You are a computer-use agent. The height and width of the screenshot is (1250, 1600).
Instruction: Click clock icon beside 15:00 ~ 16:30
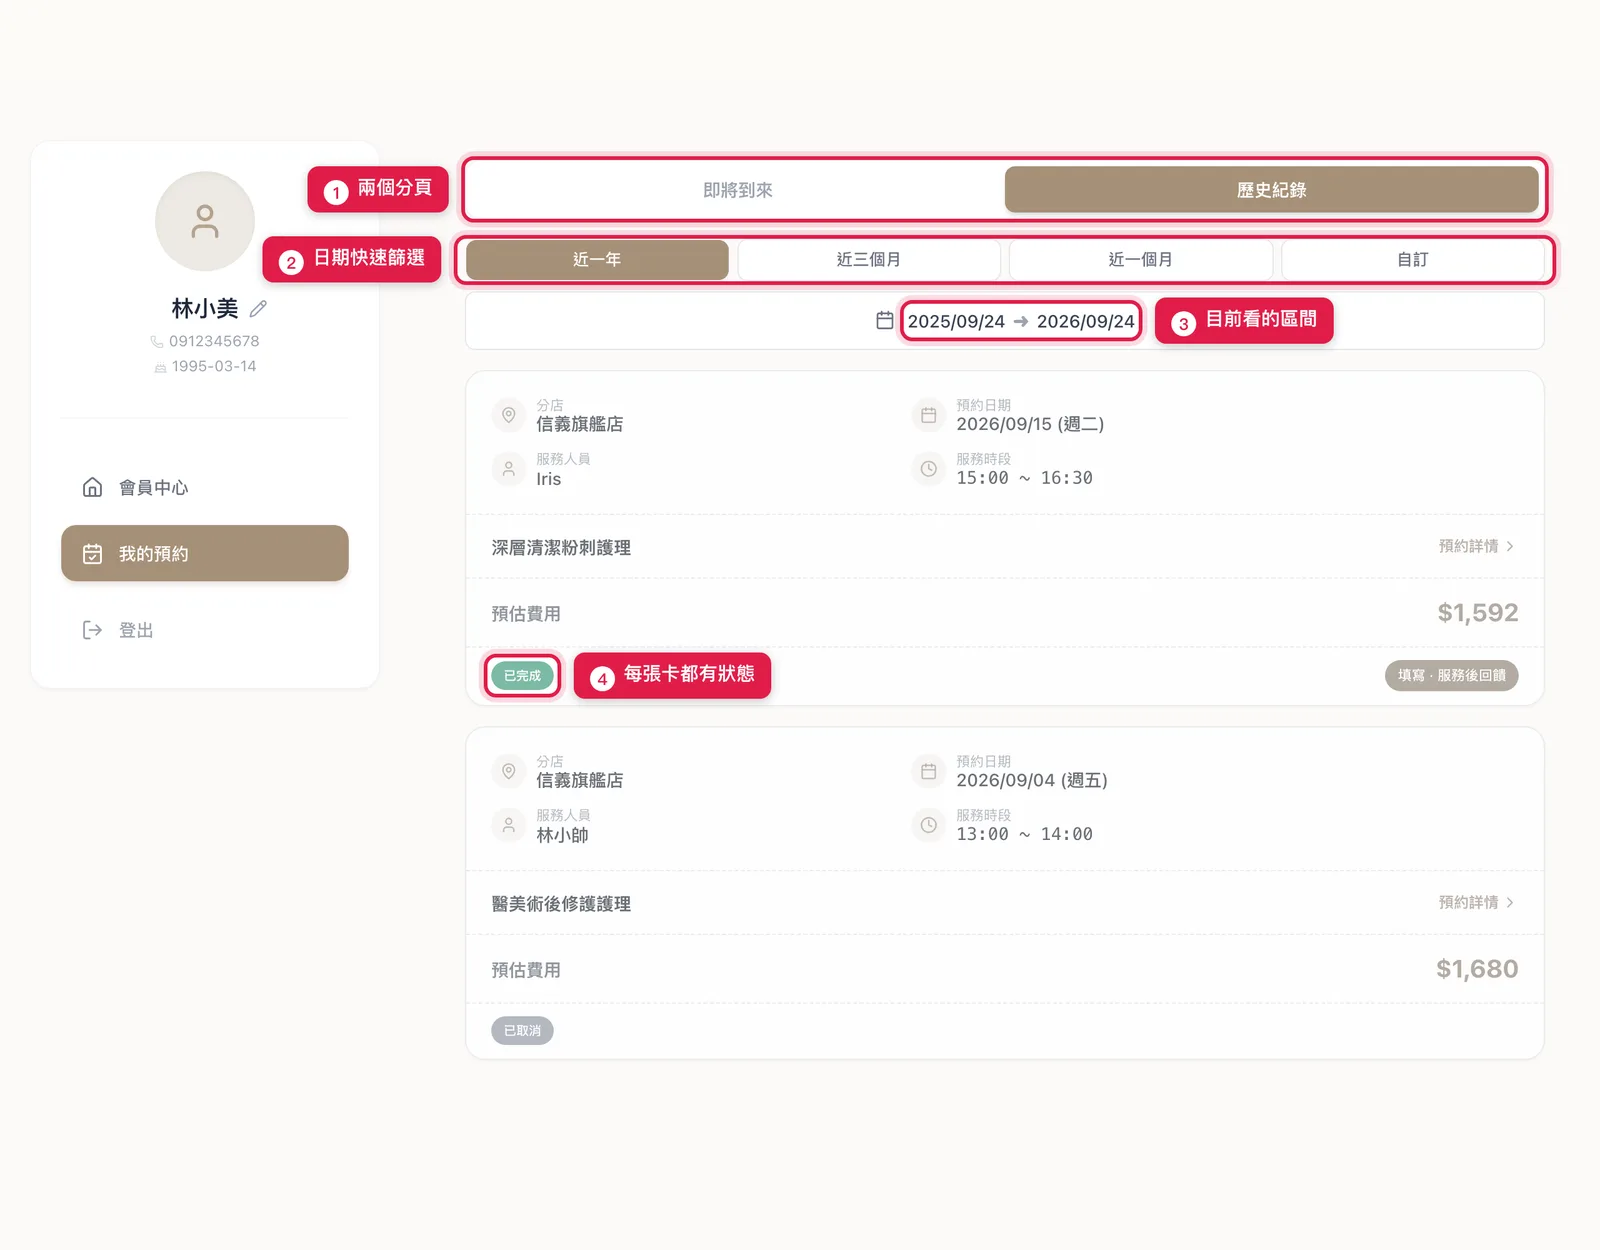click(929, 469)
